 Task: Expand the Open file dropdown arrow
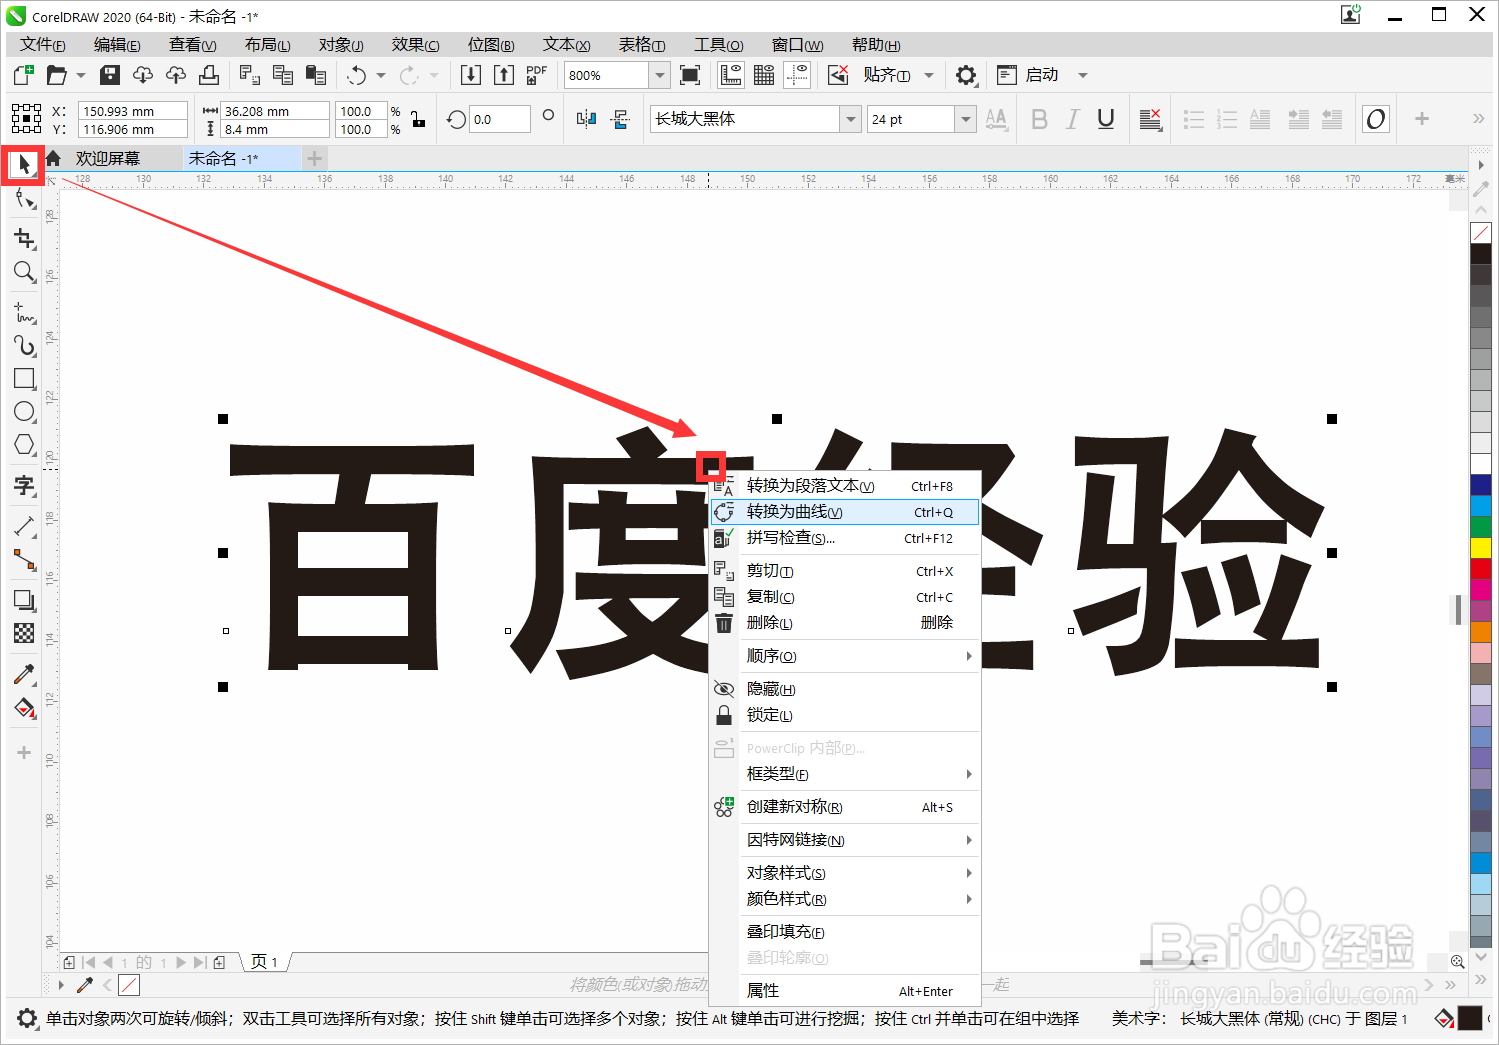pos(81,75)
